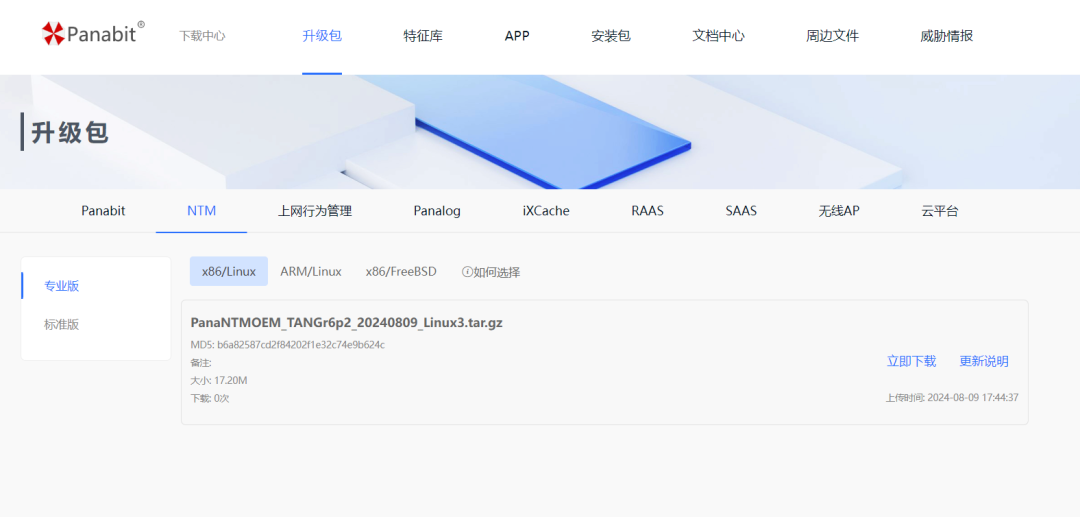The width and height of the screenshot is (1080, 517).
Task: Open the 威胁情报 navigation item
Action: [x=946, y=36]
